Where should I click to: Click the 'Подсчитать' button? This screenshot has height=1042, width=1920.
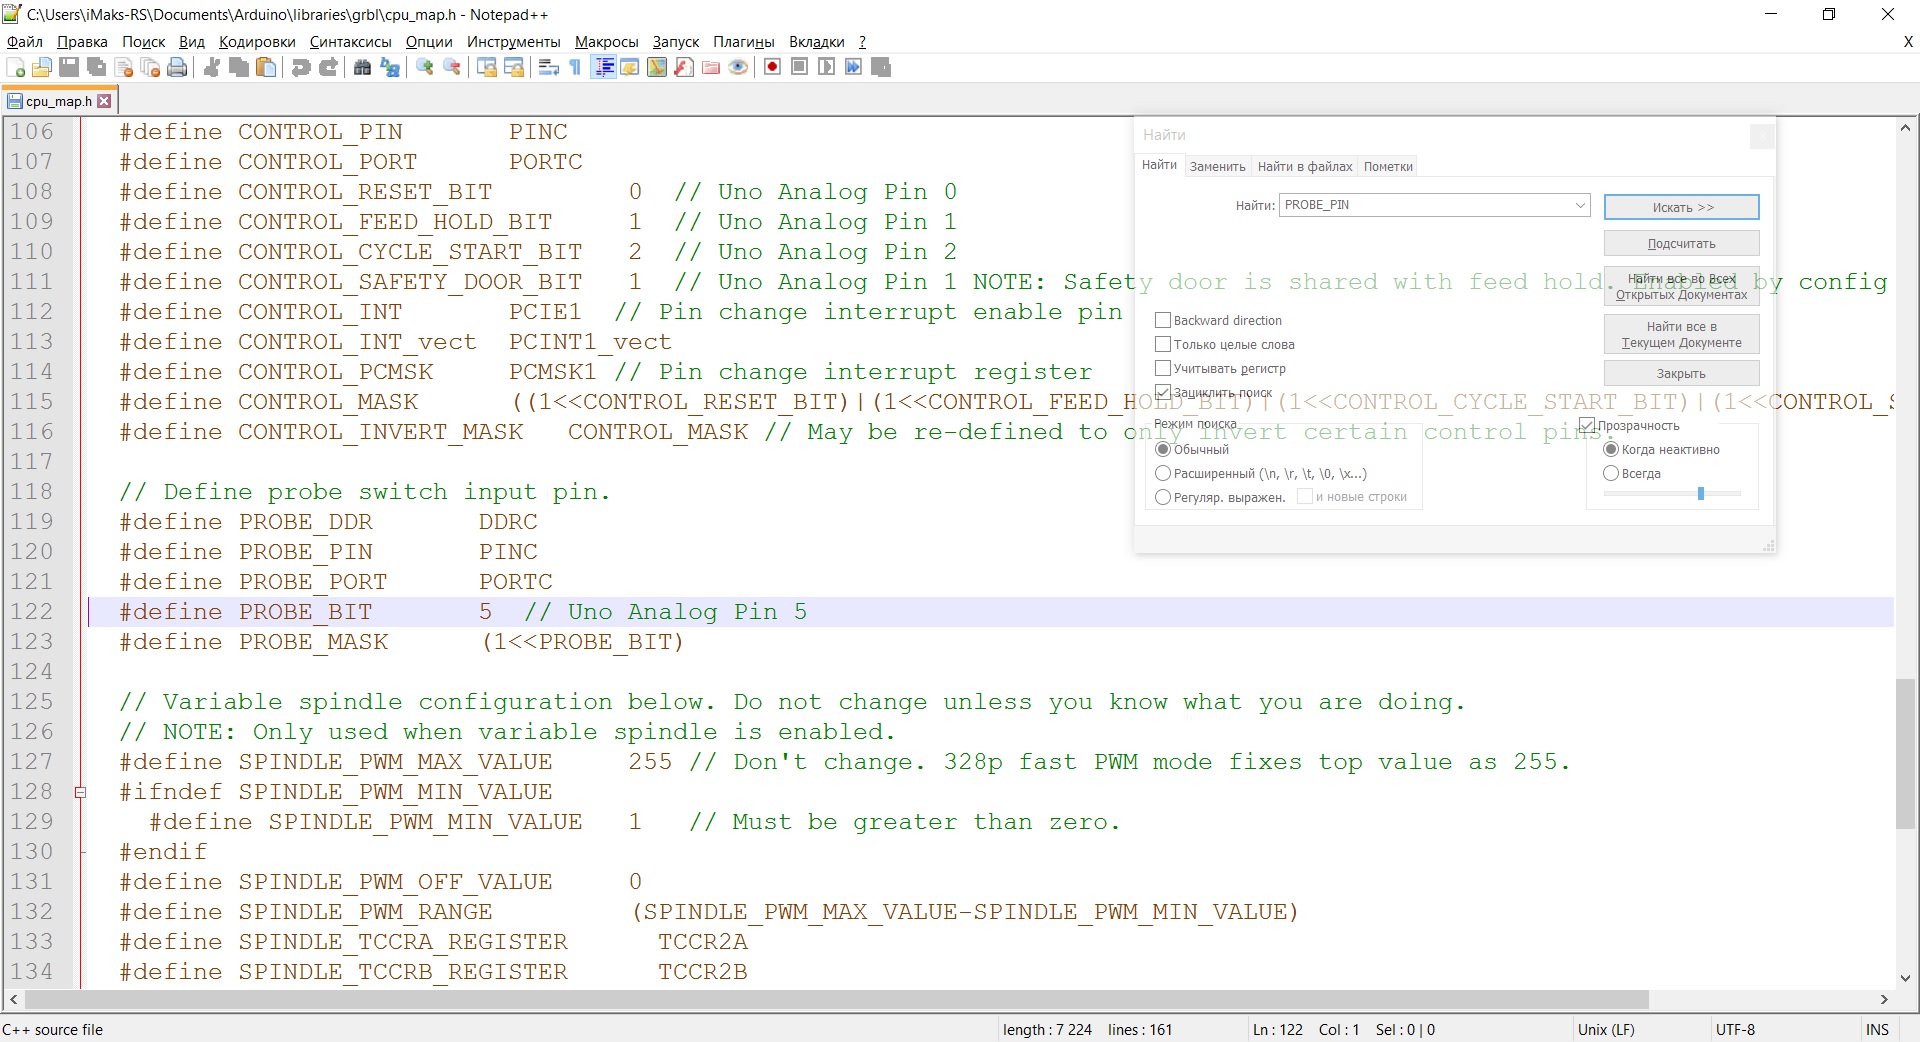[x=1682, y=244]
